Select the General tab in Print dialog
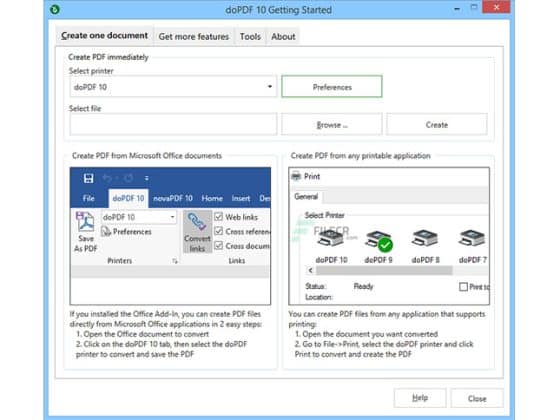This screenshot has width=560, height=420. point(306,196)
